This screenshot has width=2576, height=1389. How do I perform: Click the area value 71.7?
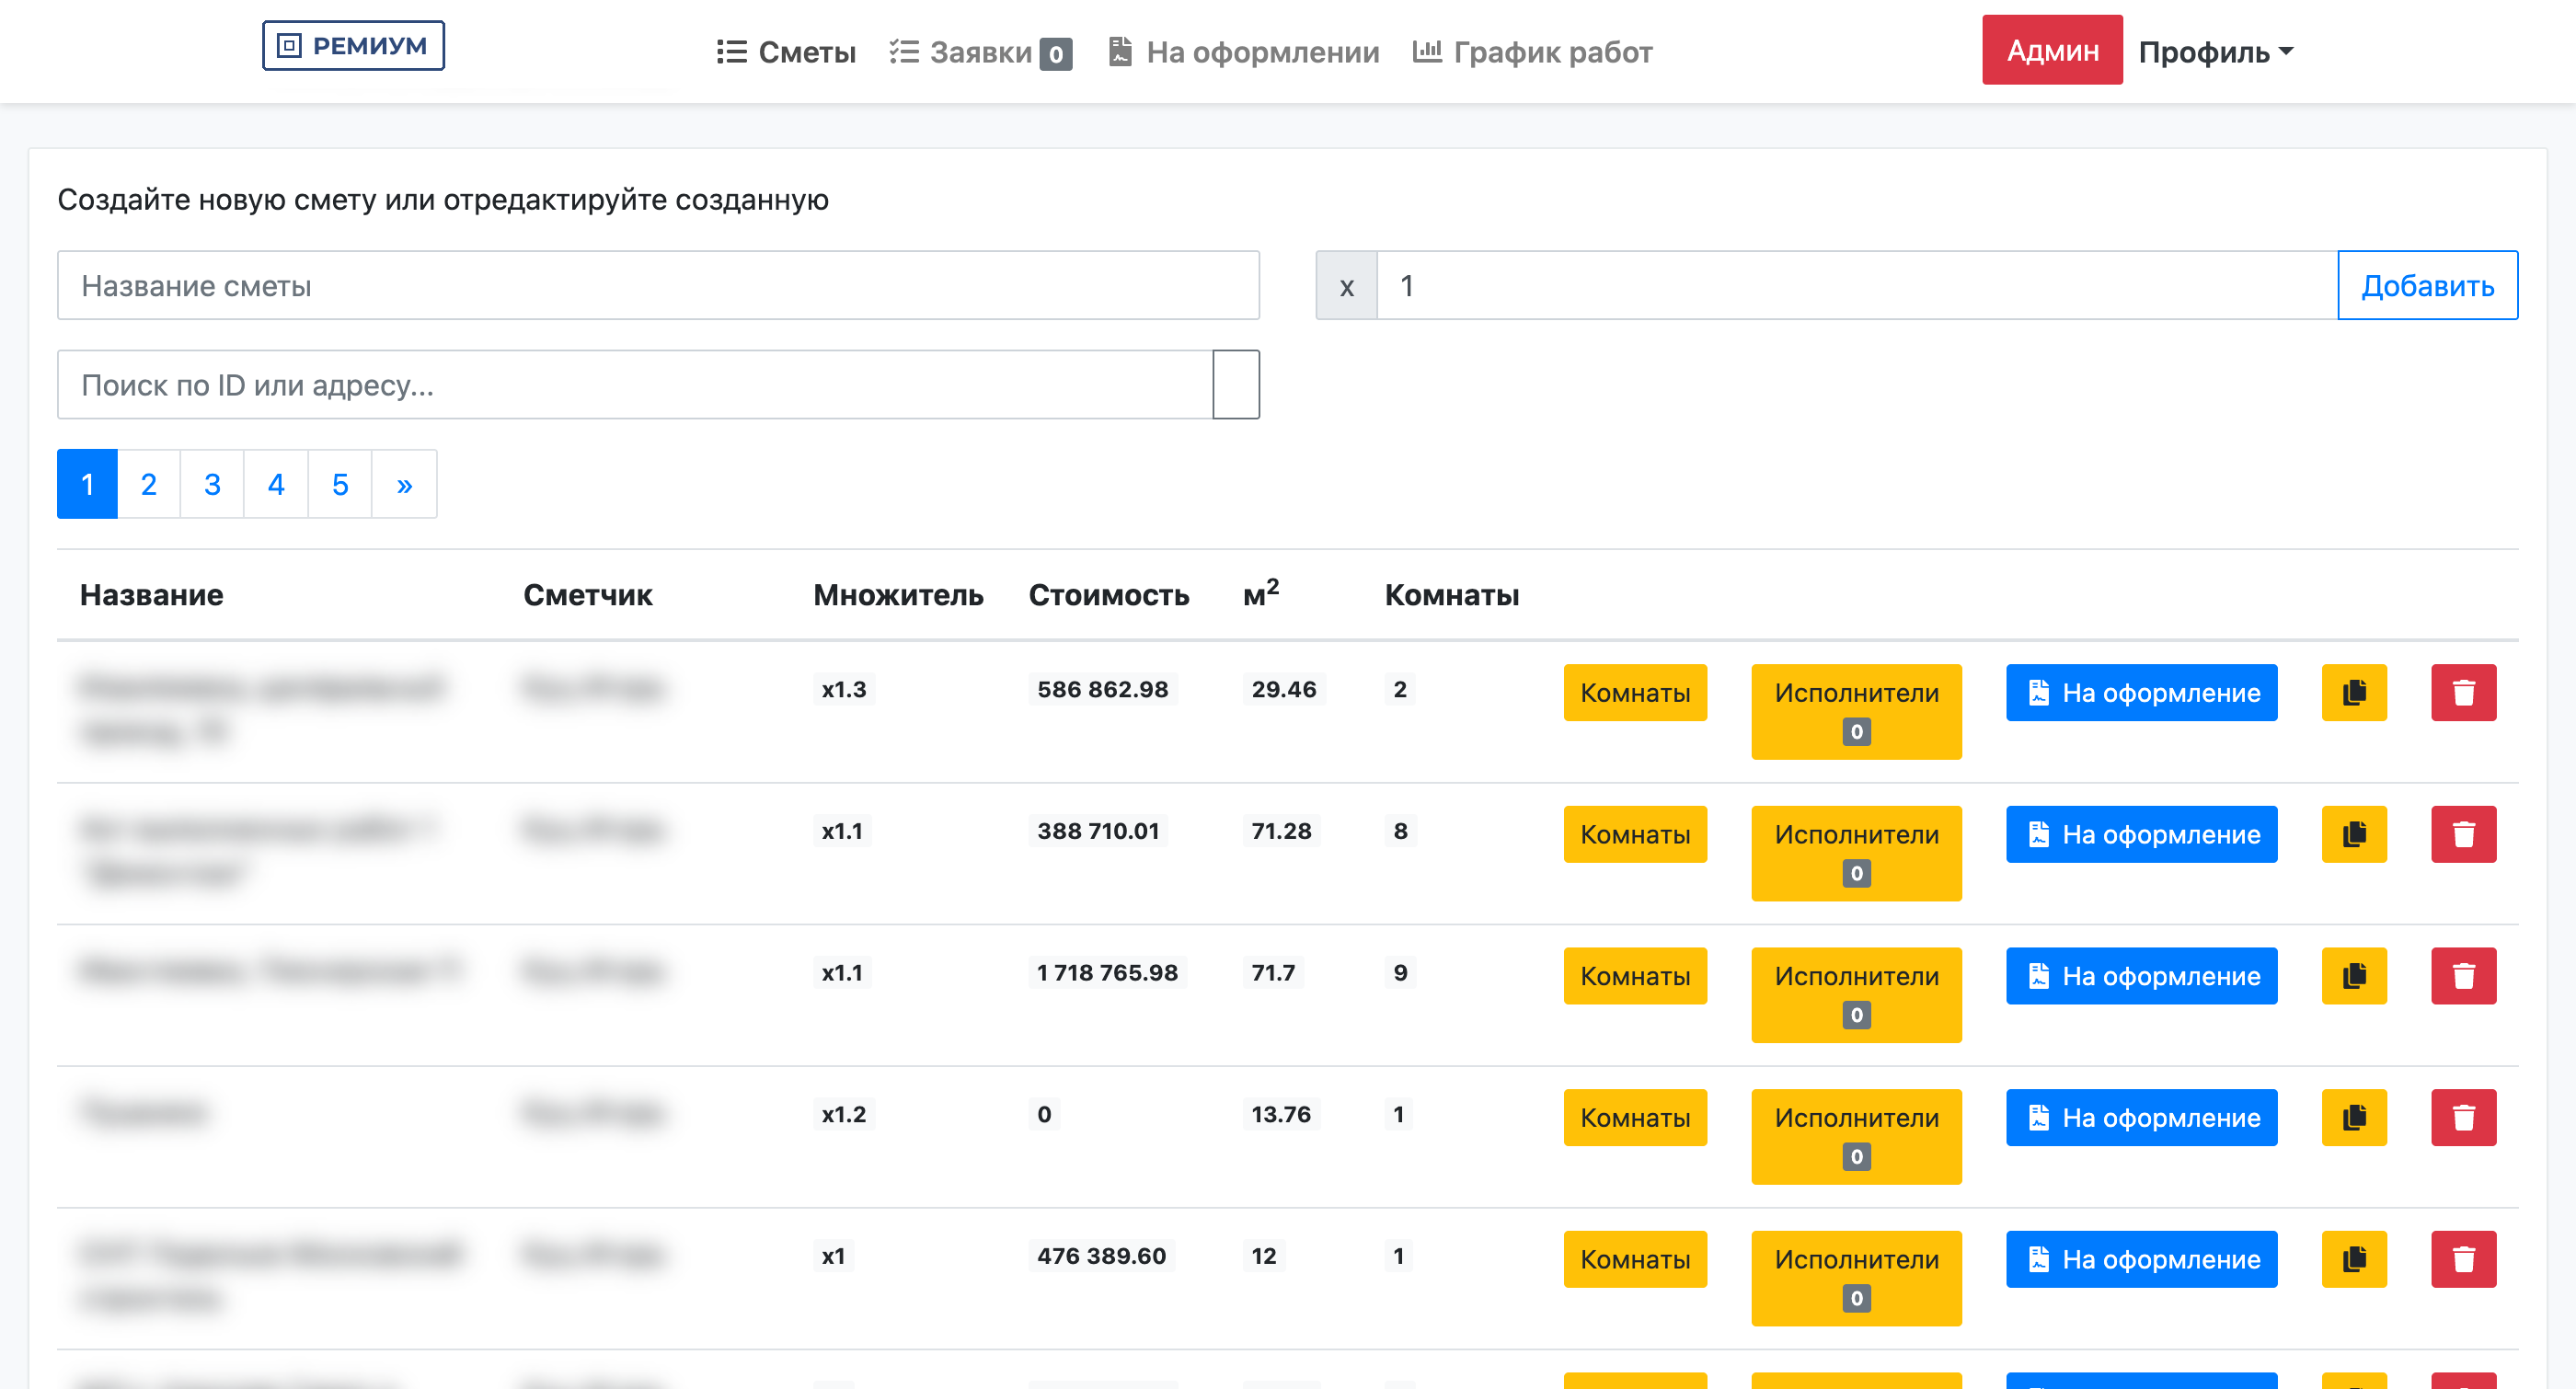pyautogui.click(x=1273, y=973)
